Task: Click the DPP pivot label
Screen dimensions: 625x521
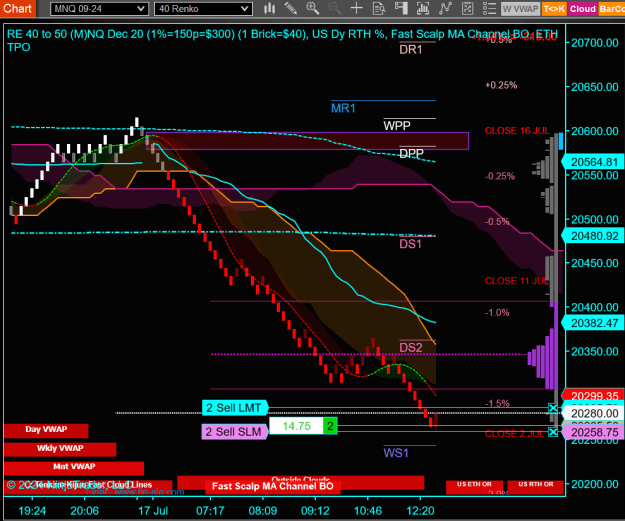Action: pos(411,153)
